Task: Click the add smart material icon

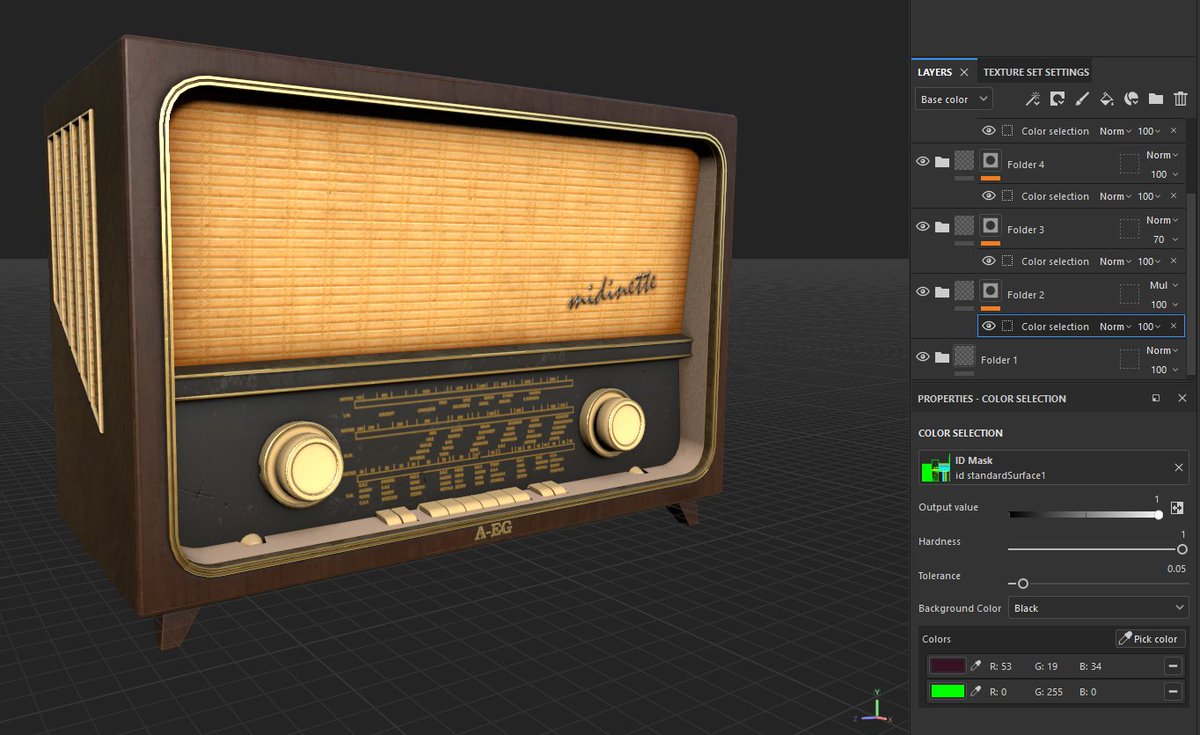Action: (x=1132, y=99)
